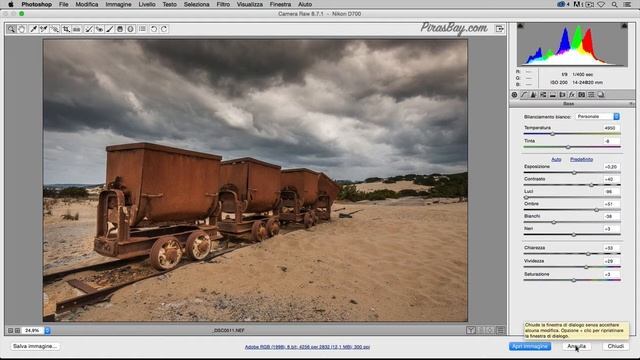Choose the Radial Filter tool
This screenshot has width=640, height=360.
(131, 29)
